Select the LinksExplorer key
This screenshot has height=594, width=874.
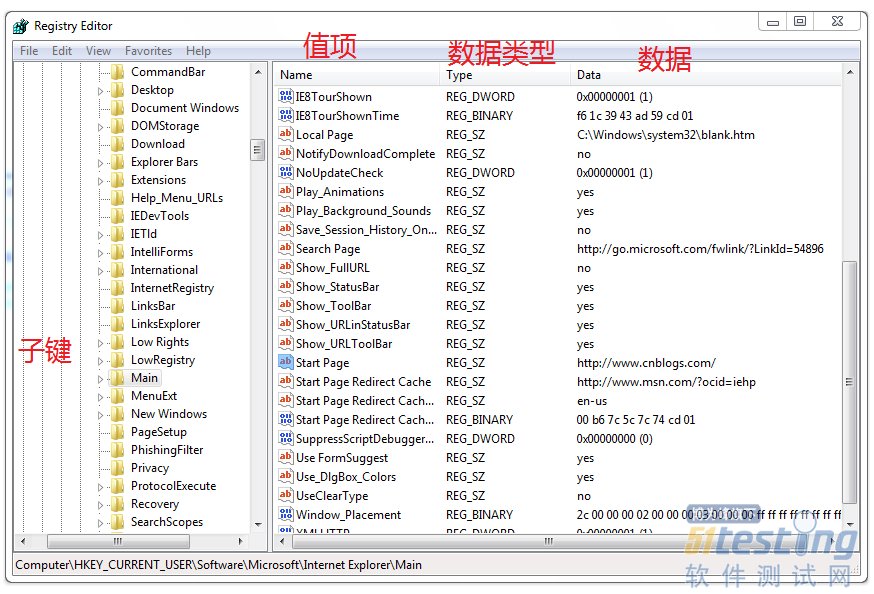(165, 324)
